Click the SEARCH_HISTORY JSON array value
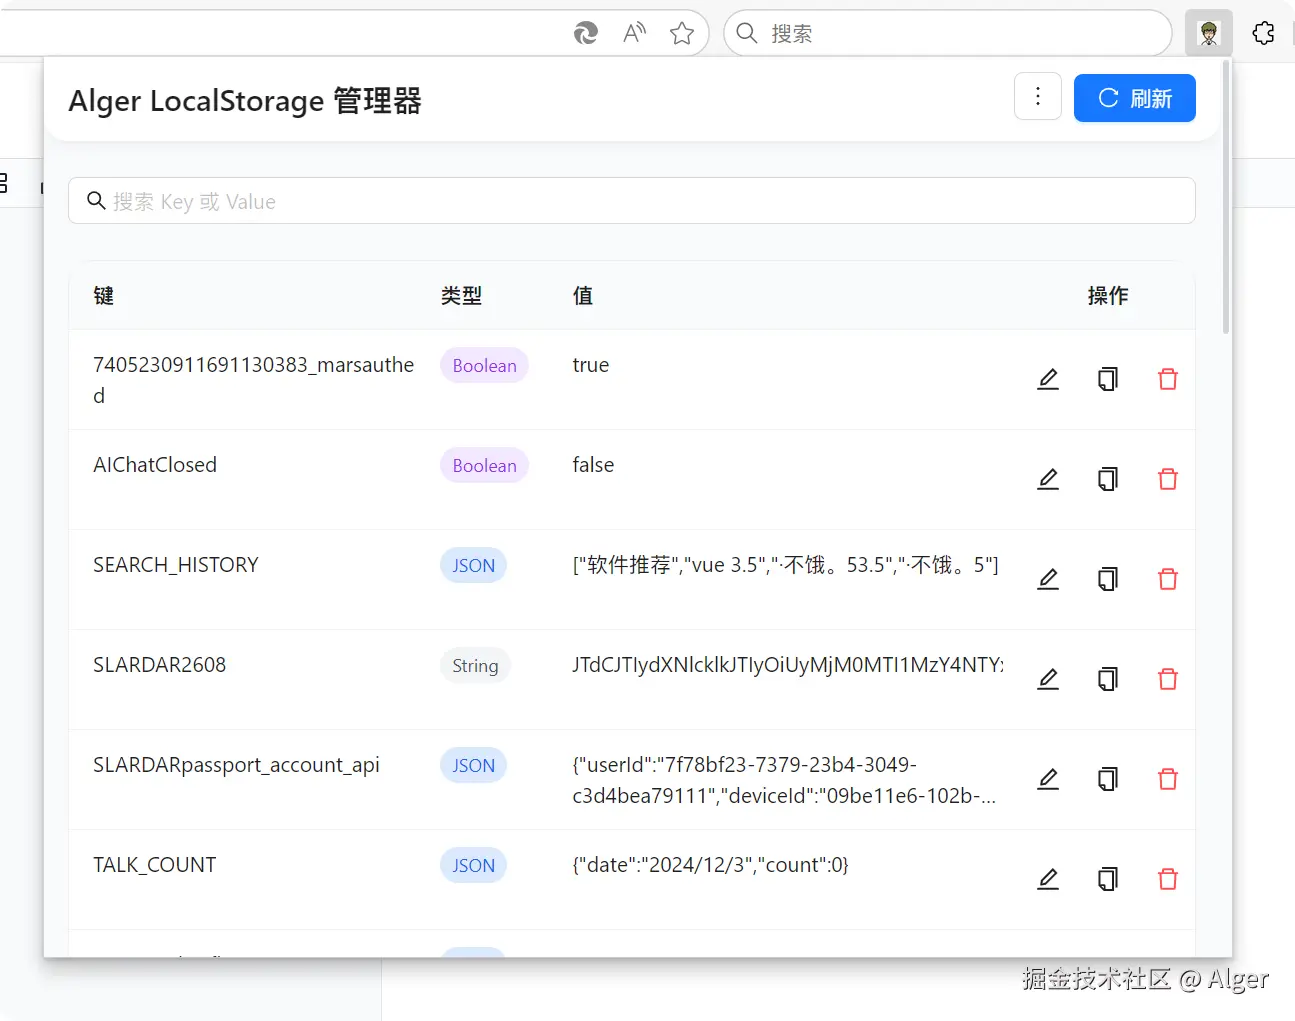This screenshot has width=1295, height=1021. (x=785, y=565)
